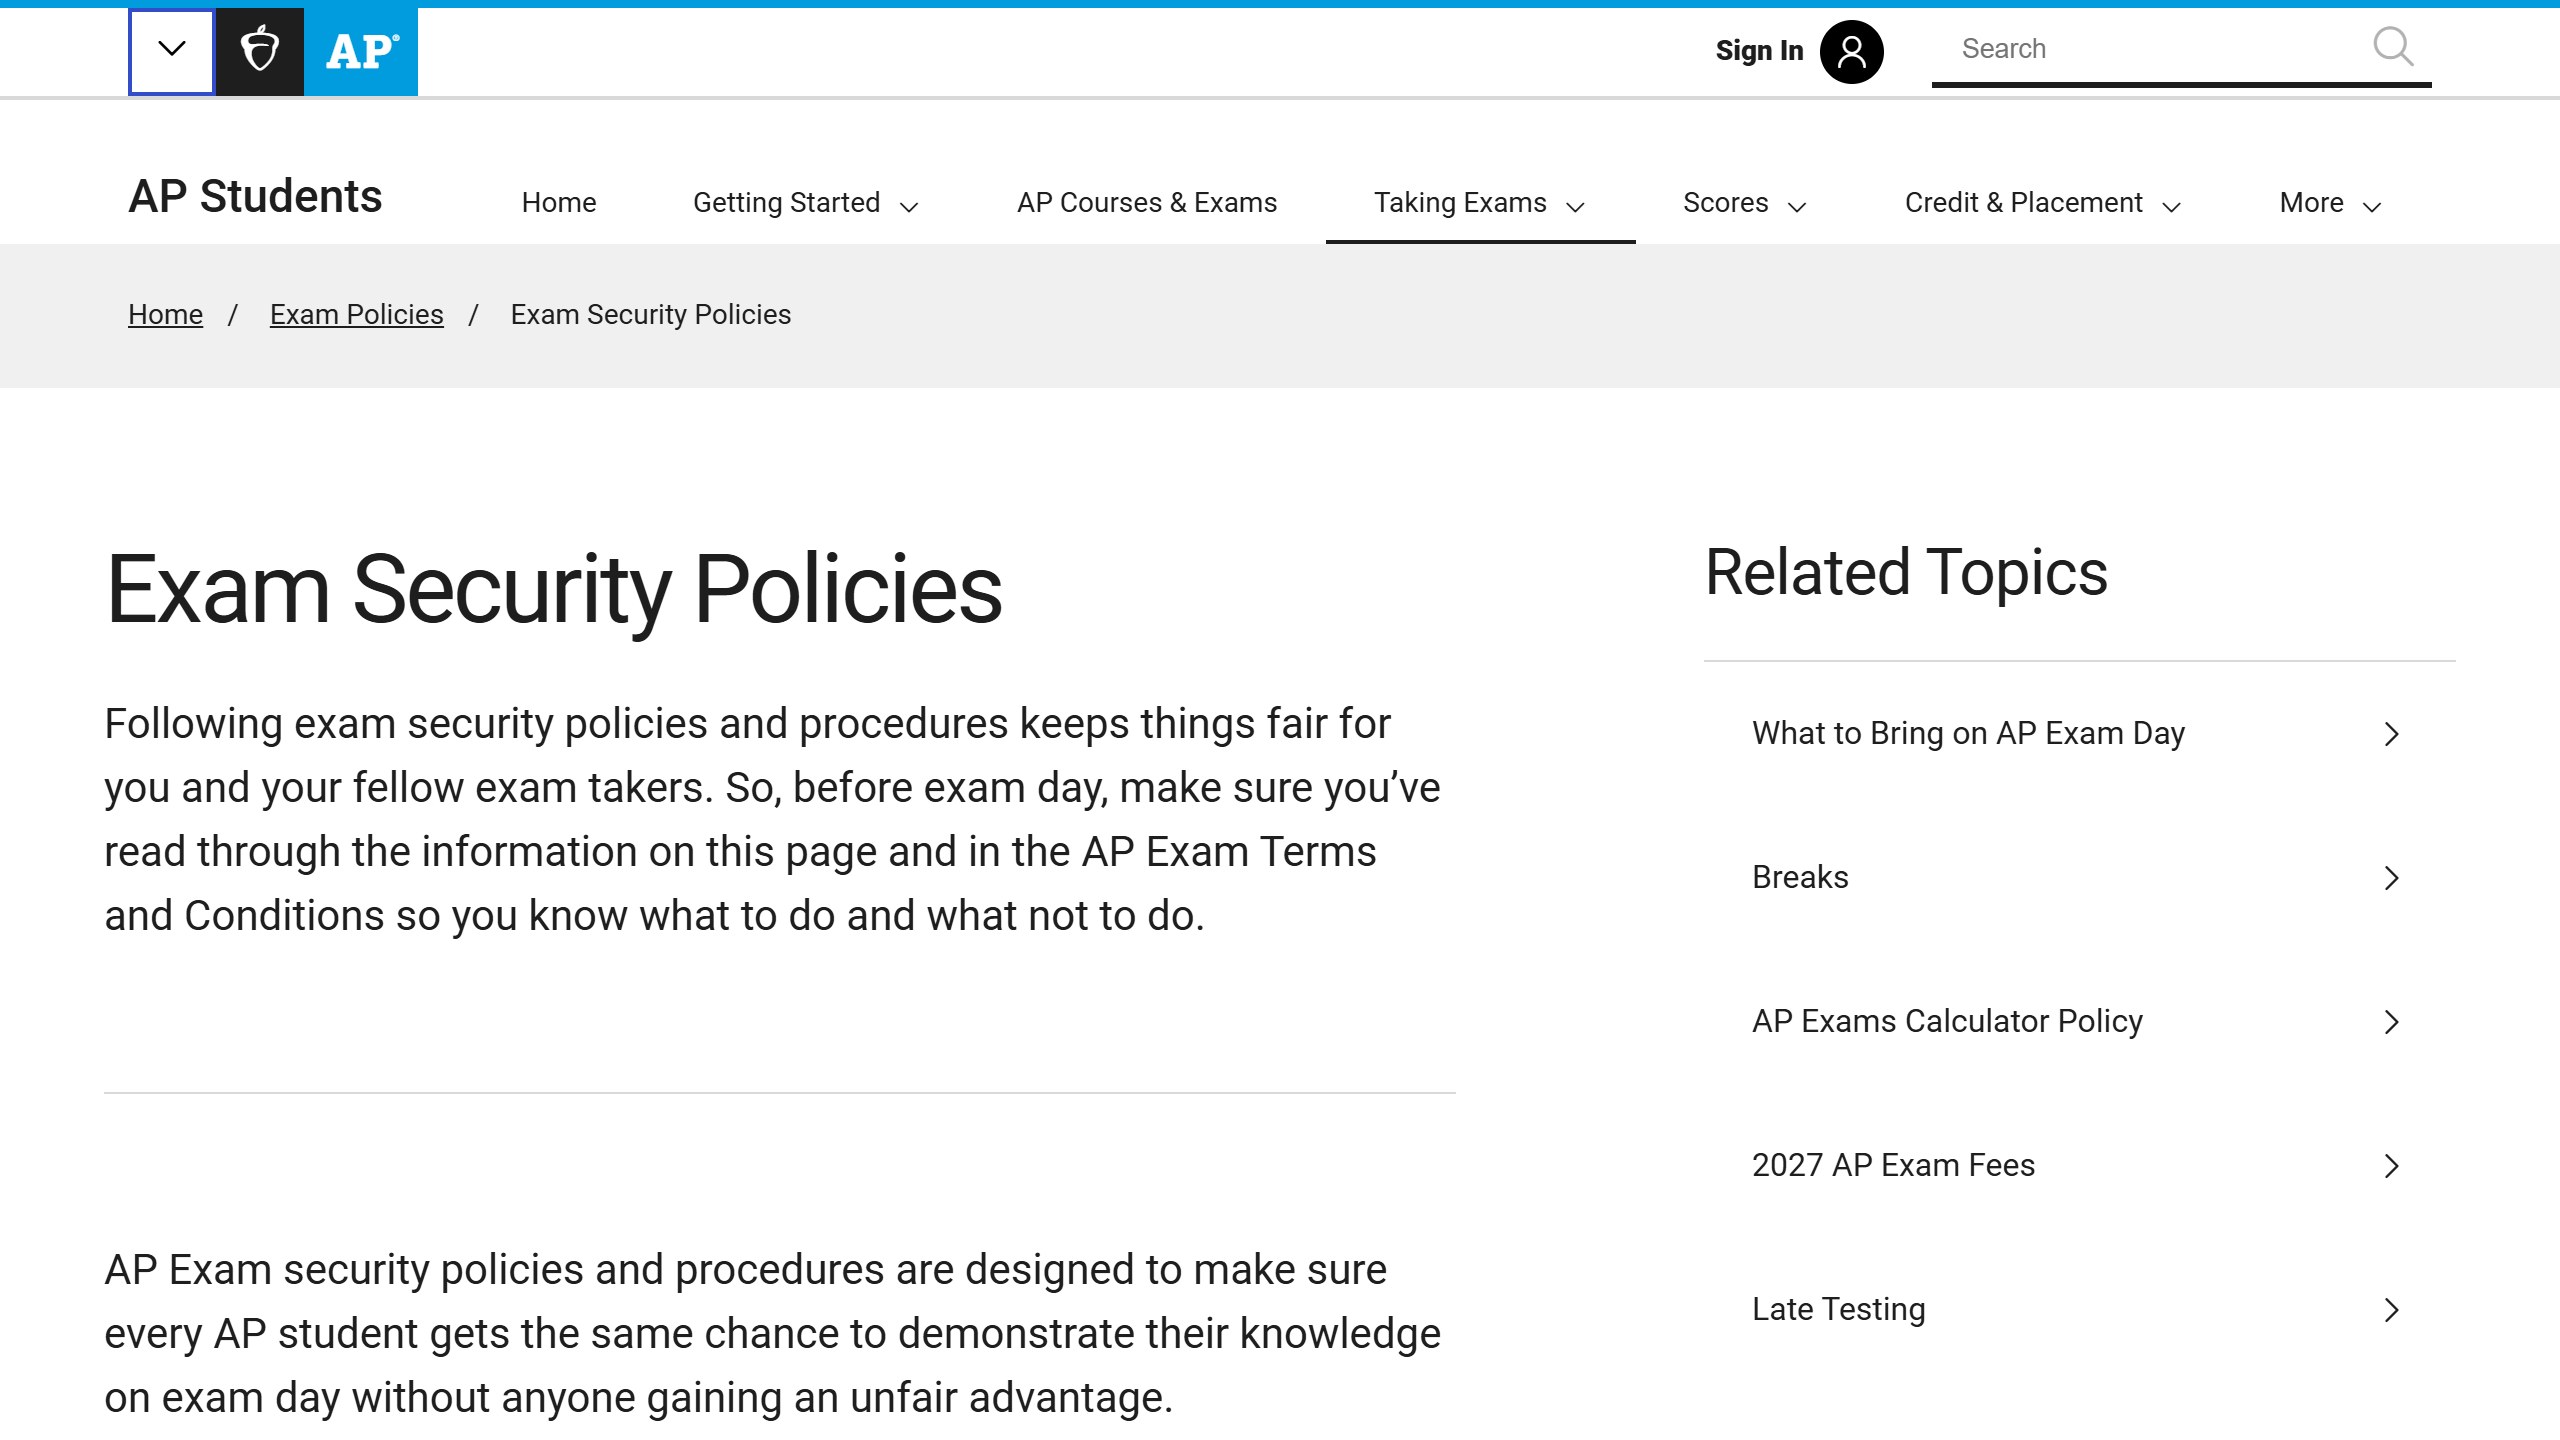Open the 2027 AP Exam Fees topic
The image size is (2560, 1440).
tap(1893, 1166)
